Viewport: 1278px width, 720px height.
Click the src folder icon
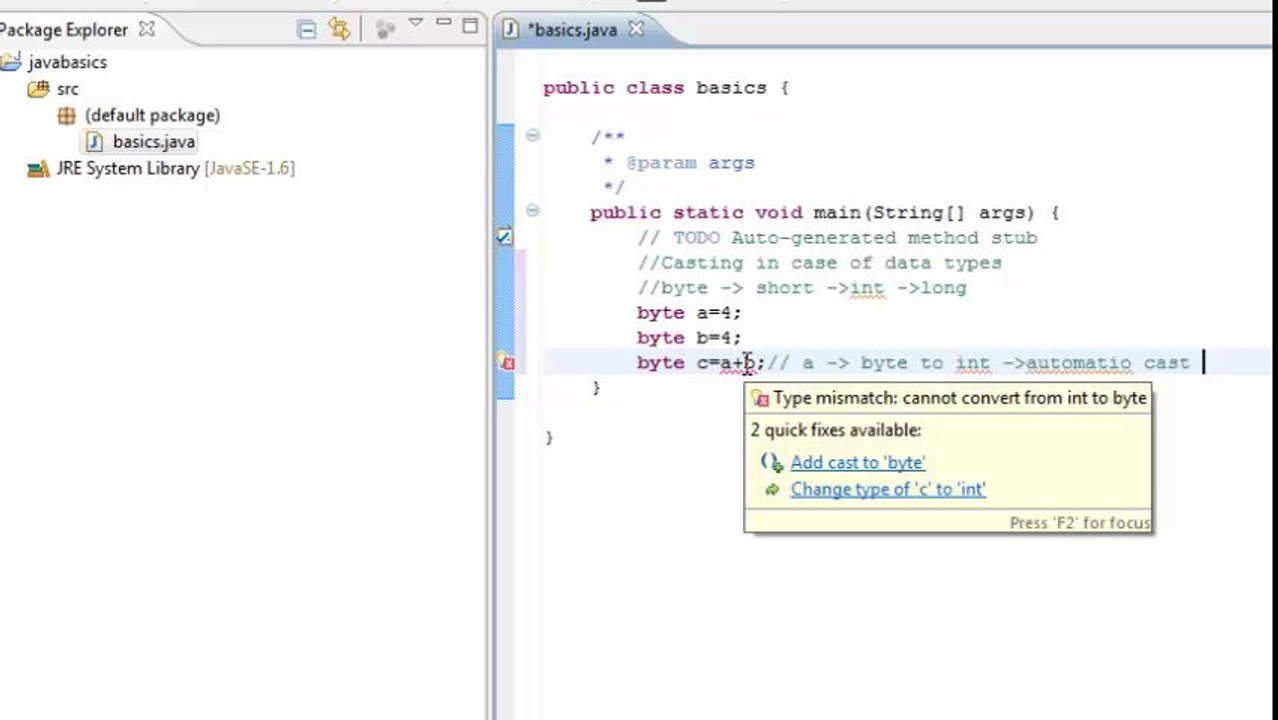tap(39, 89)
